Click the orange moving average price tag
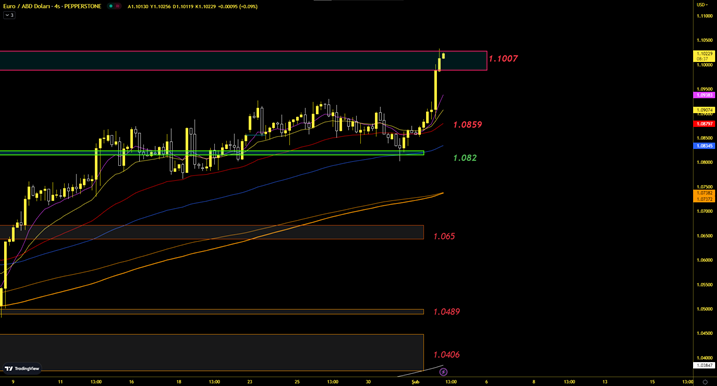 [x=704, y=196]
